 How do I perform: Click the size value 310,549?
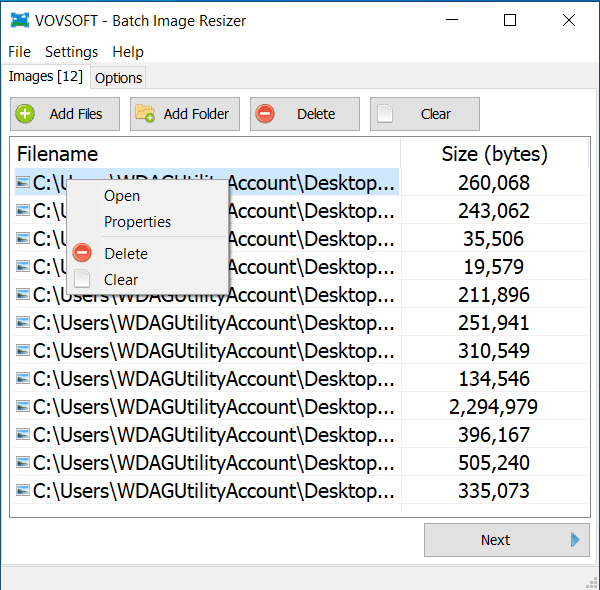[x=494, y=351]
